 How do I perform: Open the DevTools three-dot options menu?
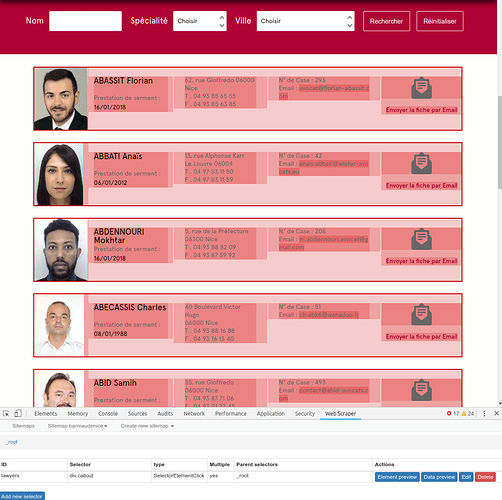pos(484,413)
